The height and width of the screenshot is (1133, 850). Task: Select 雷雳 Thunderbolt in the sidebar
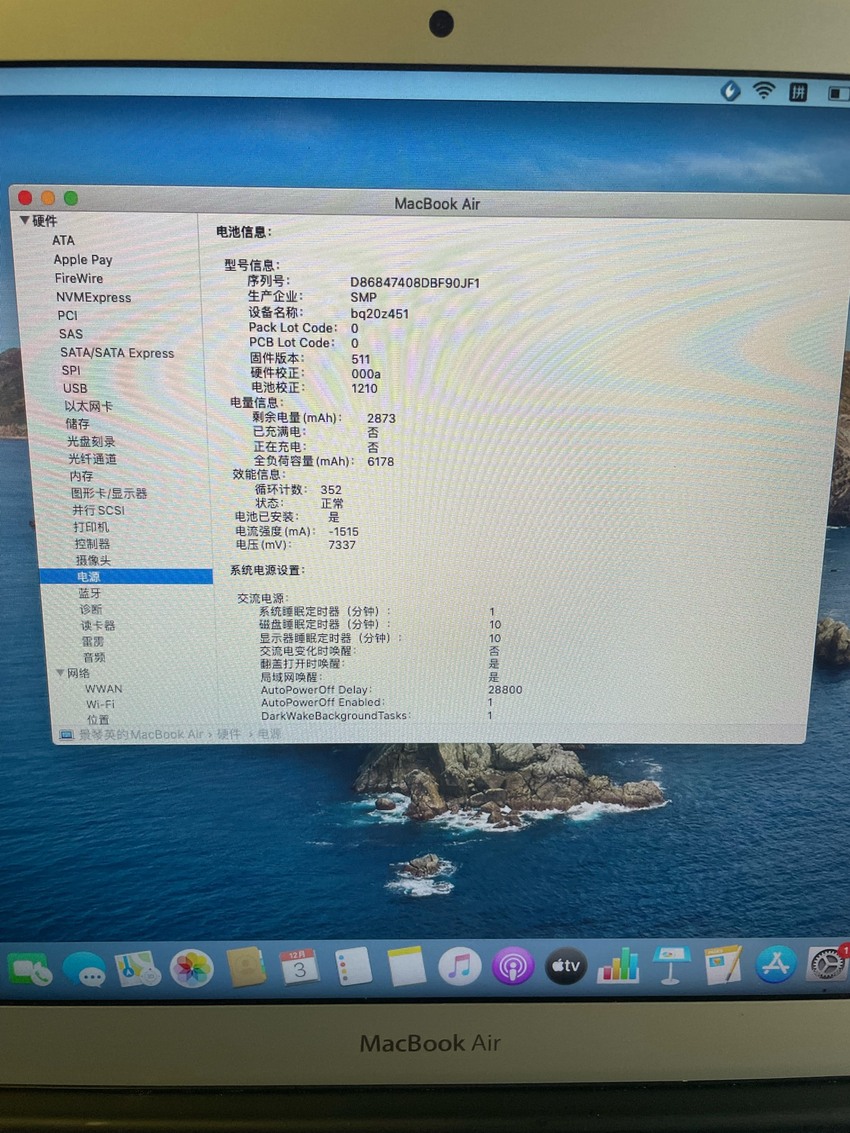click(x=93, y=642)
